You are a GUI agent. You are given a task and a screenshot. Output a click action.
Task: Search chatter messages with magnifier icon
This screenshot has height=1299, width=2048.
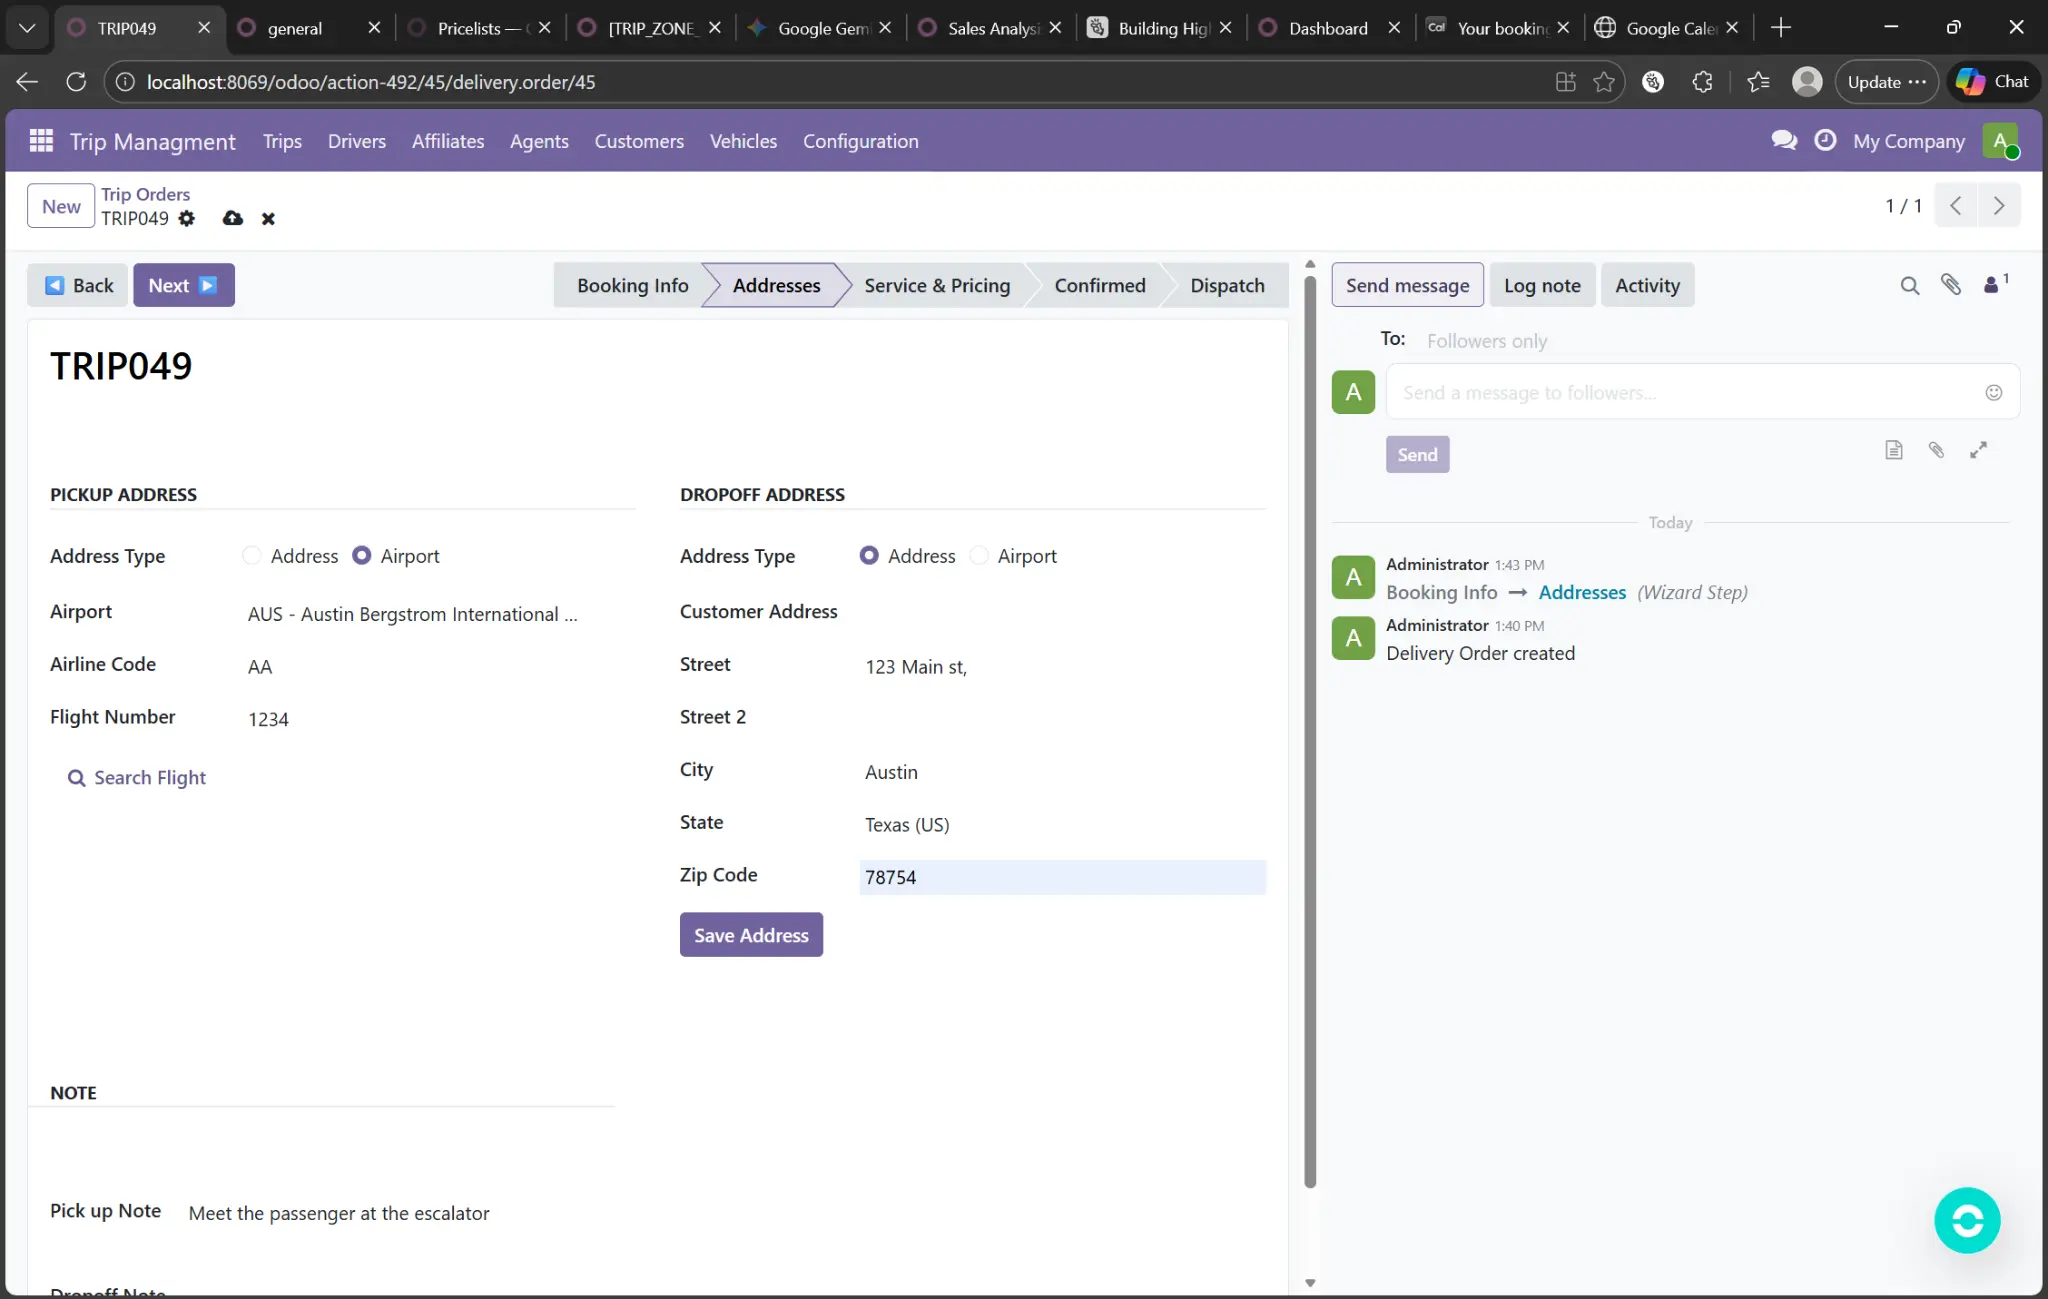(x=1909, y=286)
